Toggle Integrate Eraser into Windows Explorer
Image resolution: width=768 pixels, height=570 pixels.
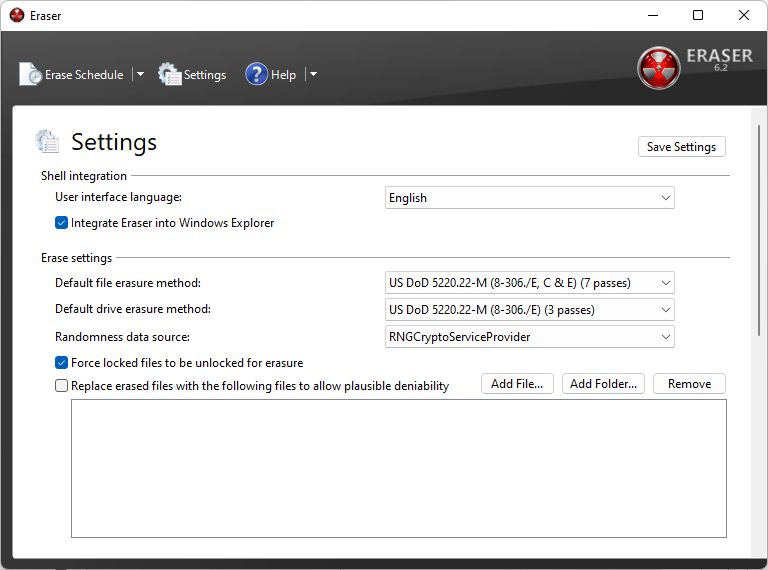click(61, 223)
